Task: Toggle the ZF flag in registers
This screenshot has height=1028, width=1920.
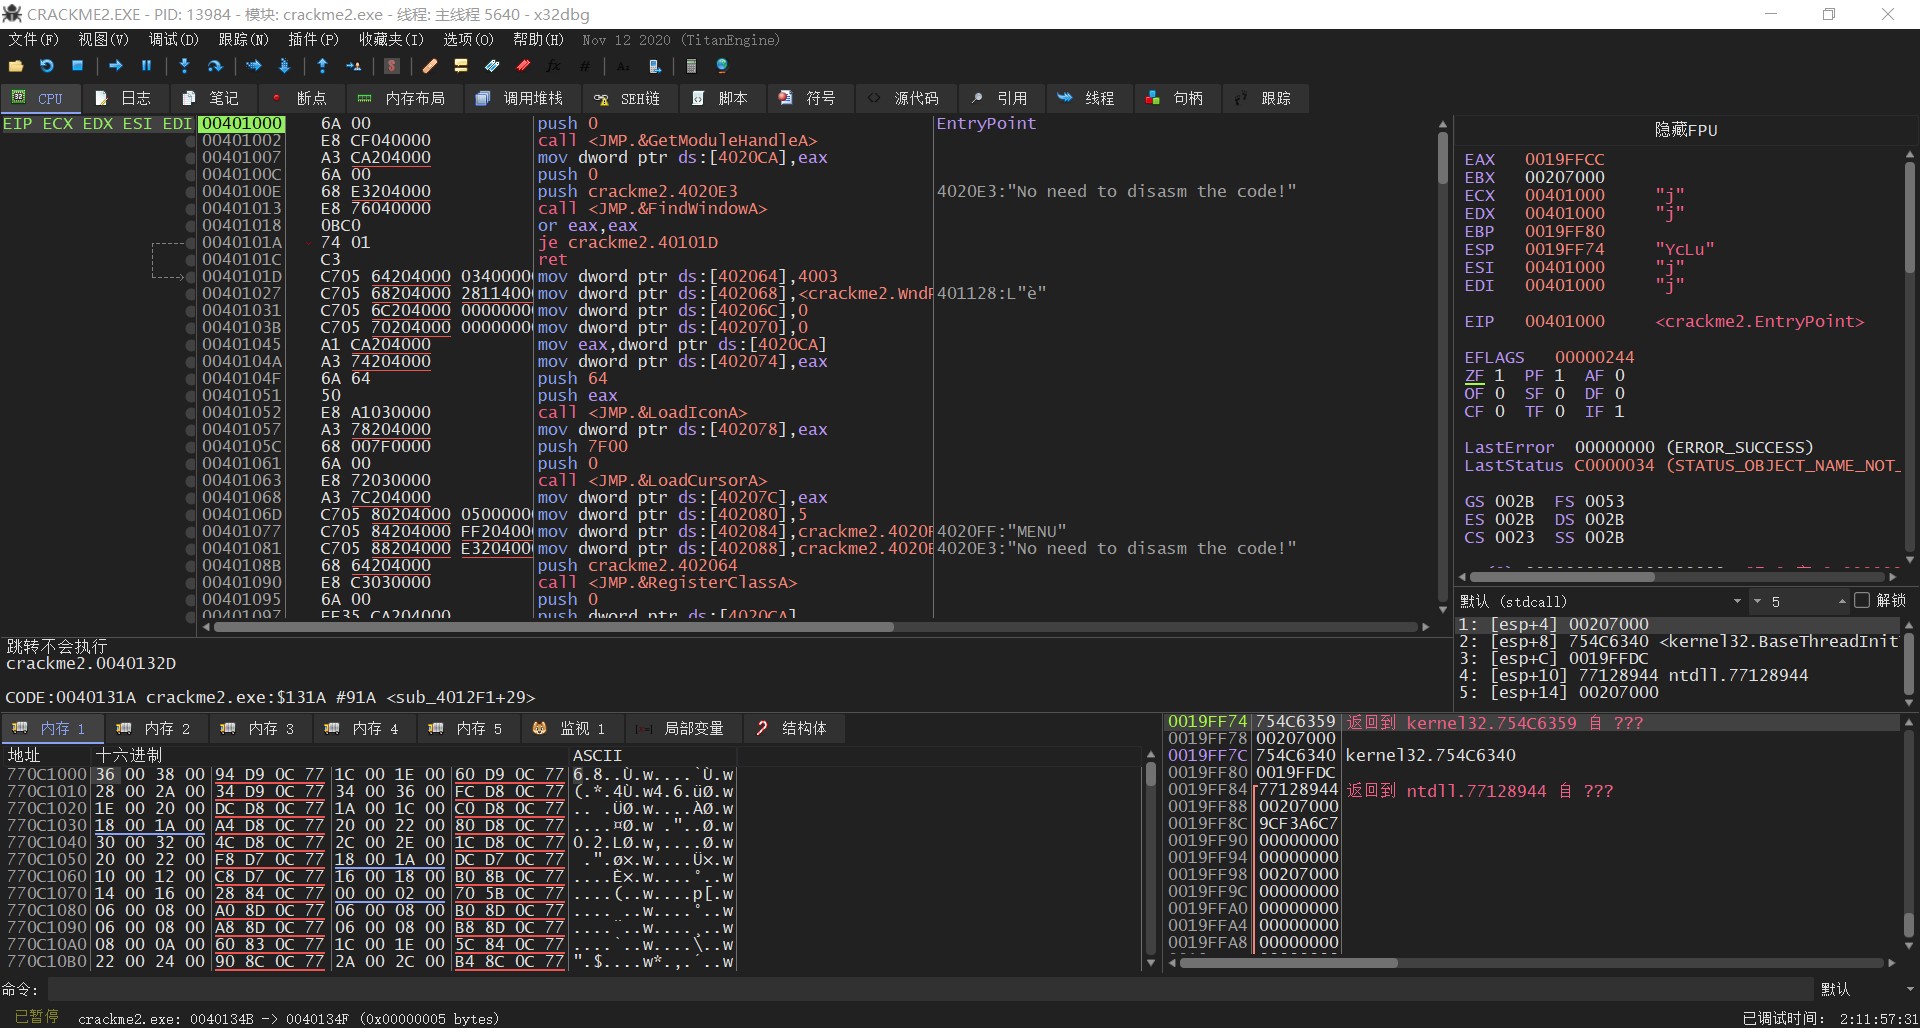Action: tap(1474, 376)
